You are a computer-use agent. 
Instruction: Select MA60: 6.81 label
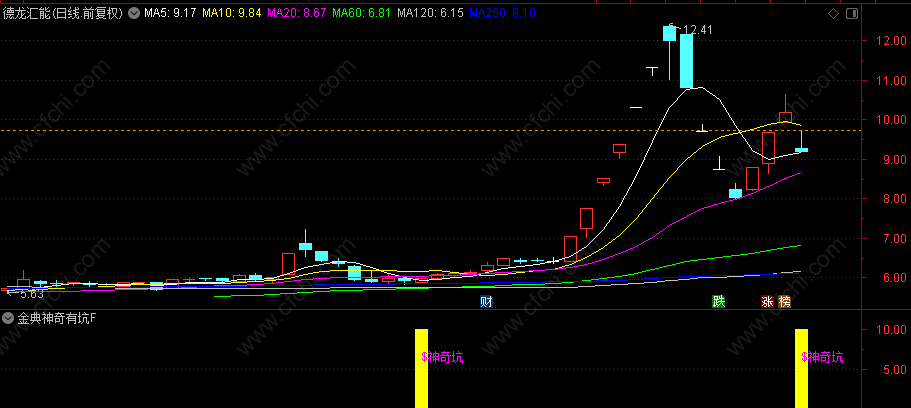click(363, 13)
